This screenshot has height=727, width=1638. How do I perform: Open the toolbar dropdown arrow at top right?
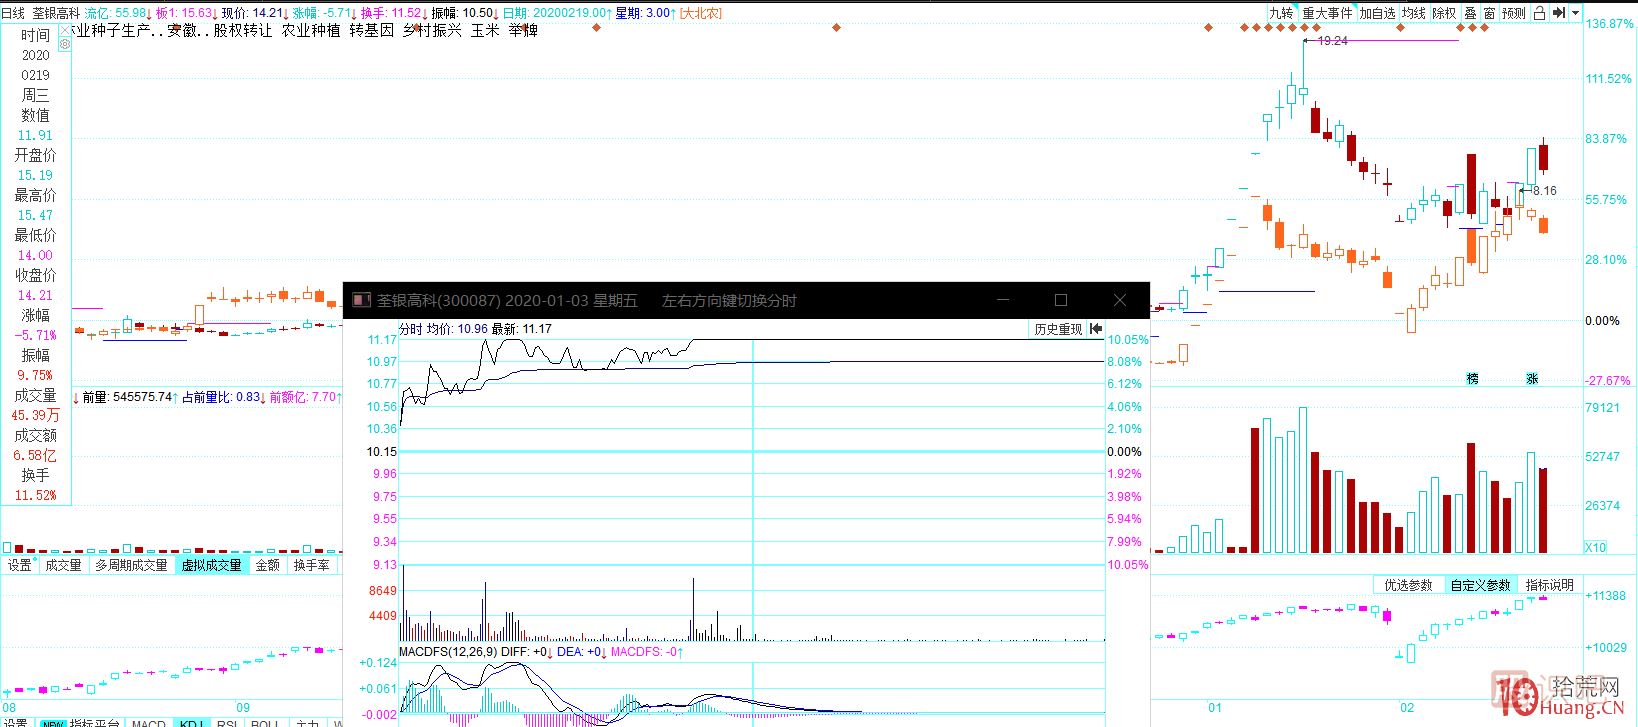1576,13
